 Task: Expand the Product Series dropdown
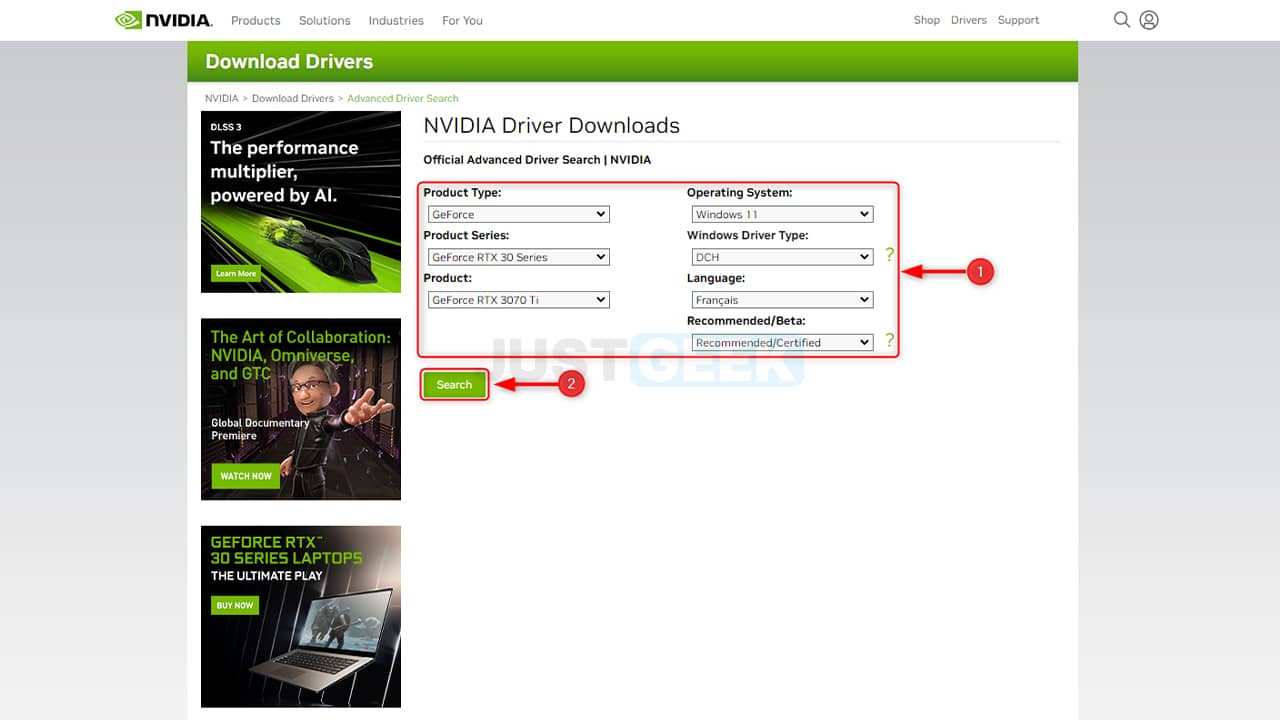pyautogui.click(x=518, y=257)
